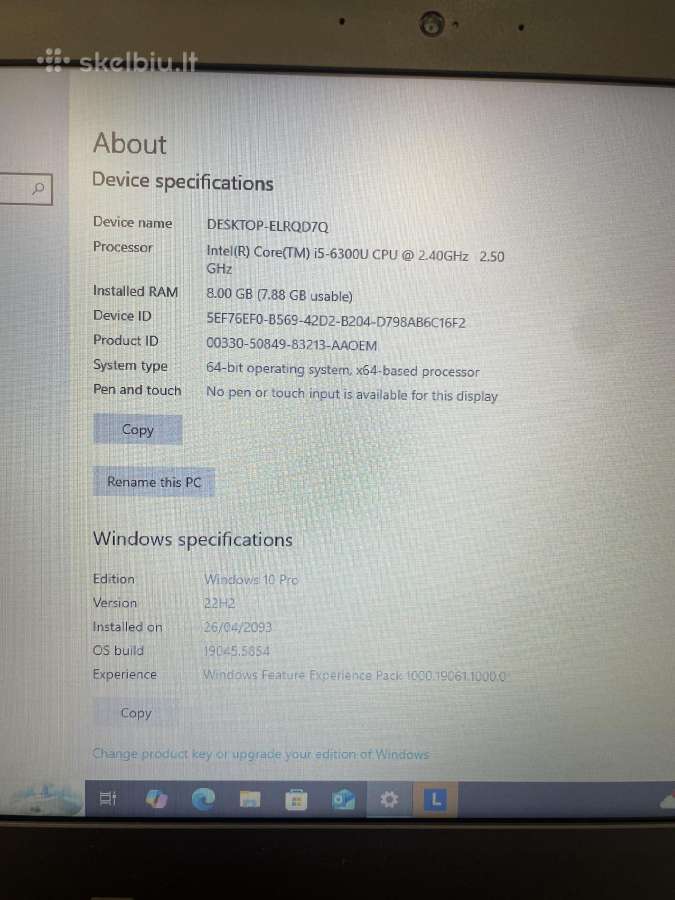Select the 8.00 GB installed RAM value
The image size is (675, 900).
pos(279,295)
